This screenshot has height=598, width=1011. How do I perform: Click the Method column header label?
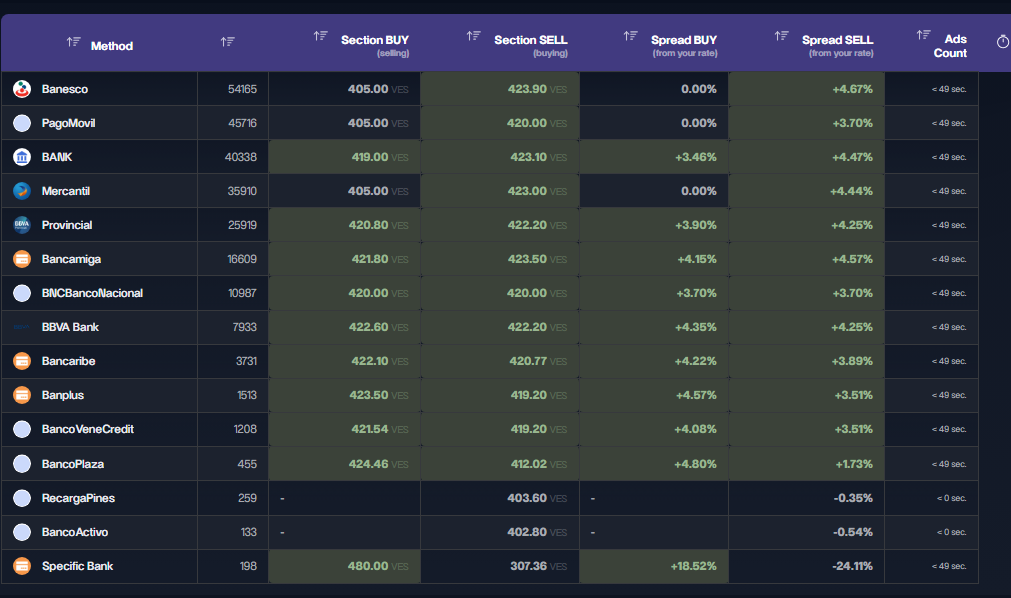[112, 46]
